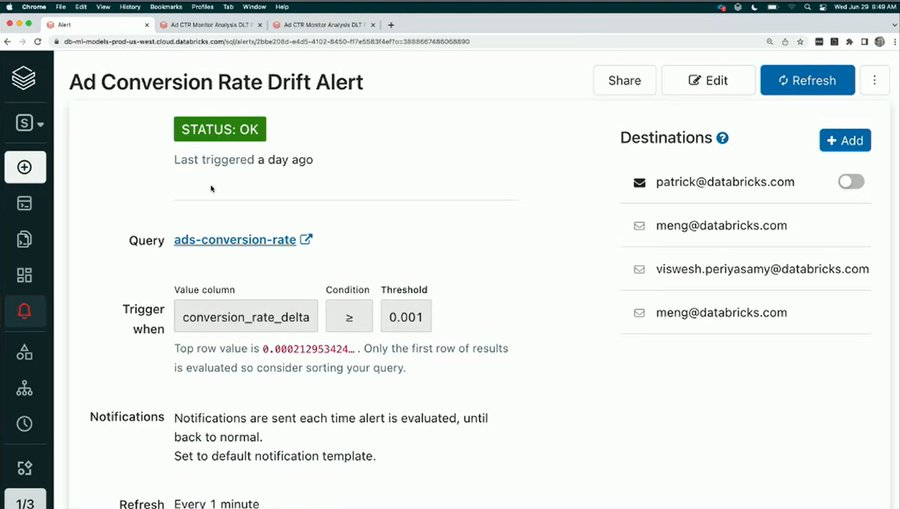Open the Data shapes sidebar icon
Image resolution: width=900 pixels, height=509 pixels.
point(24,352)
